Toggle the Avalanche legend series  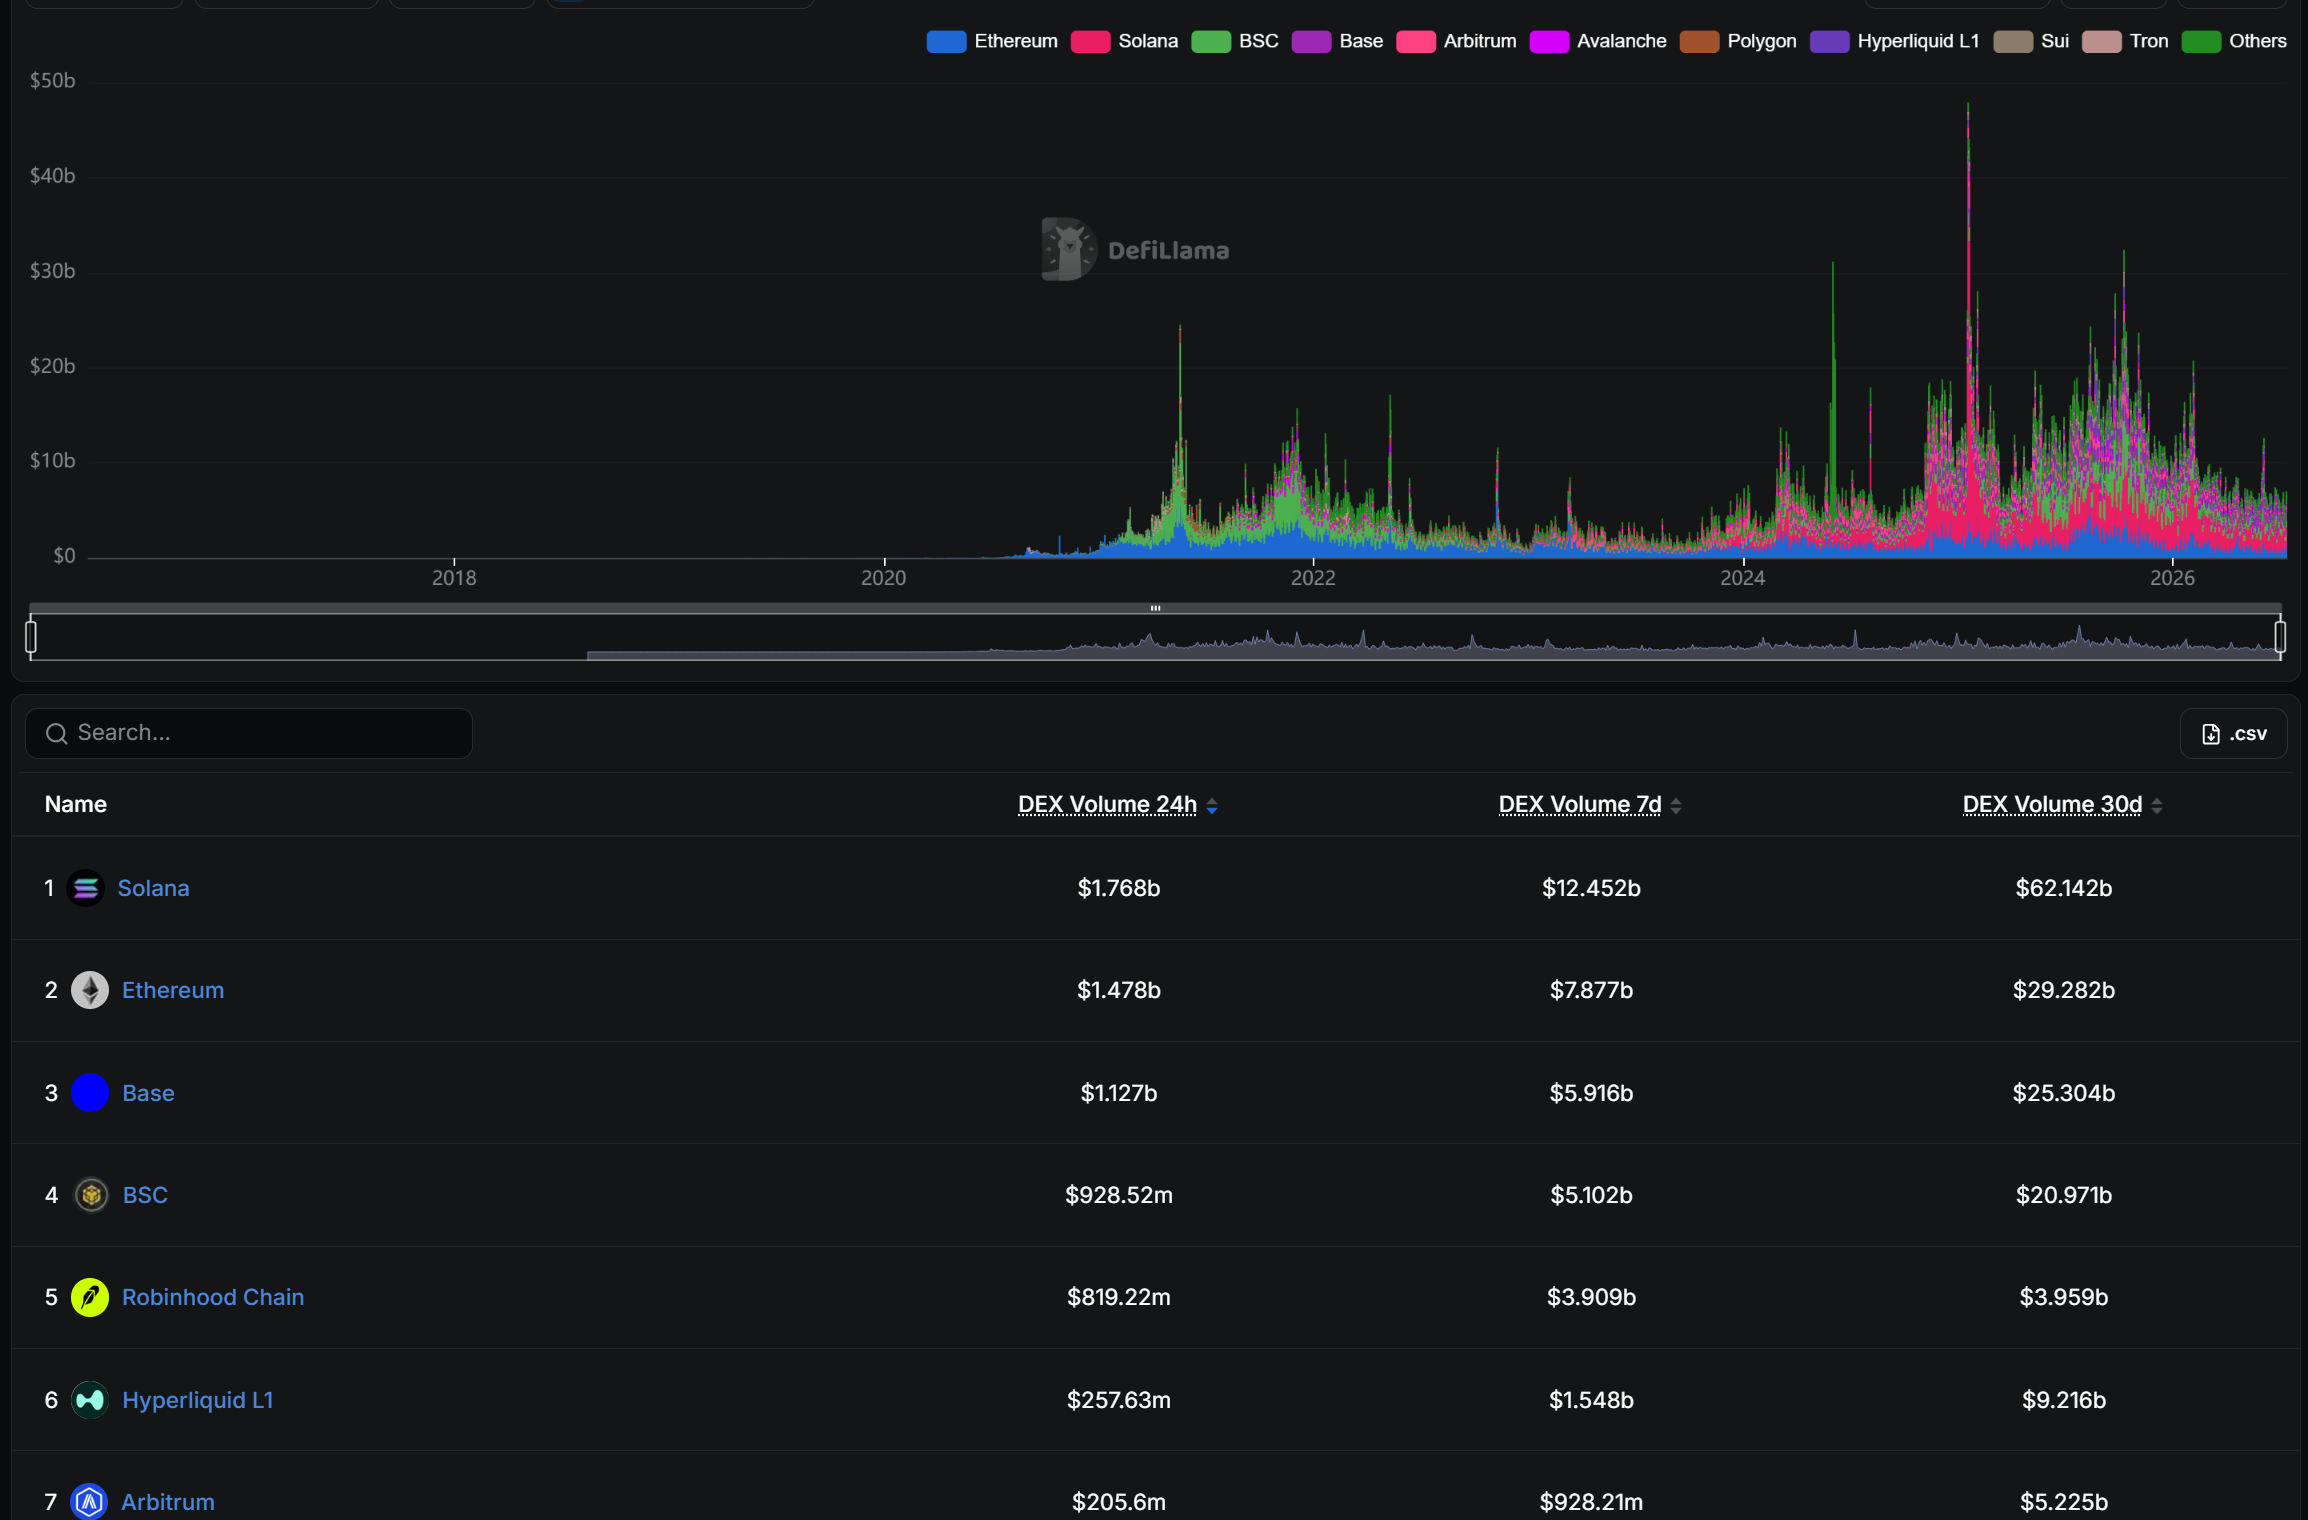[1598, 41]
